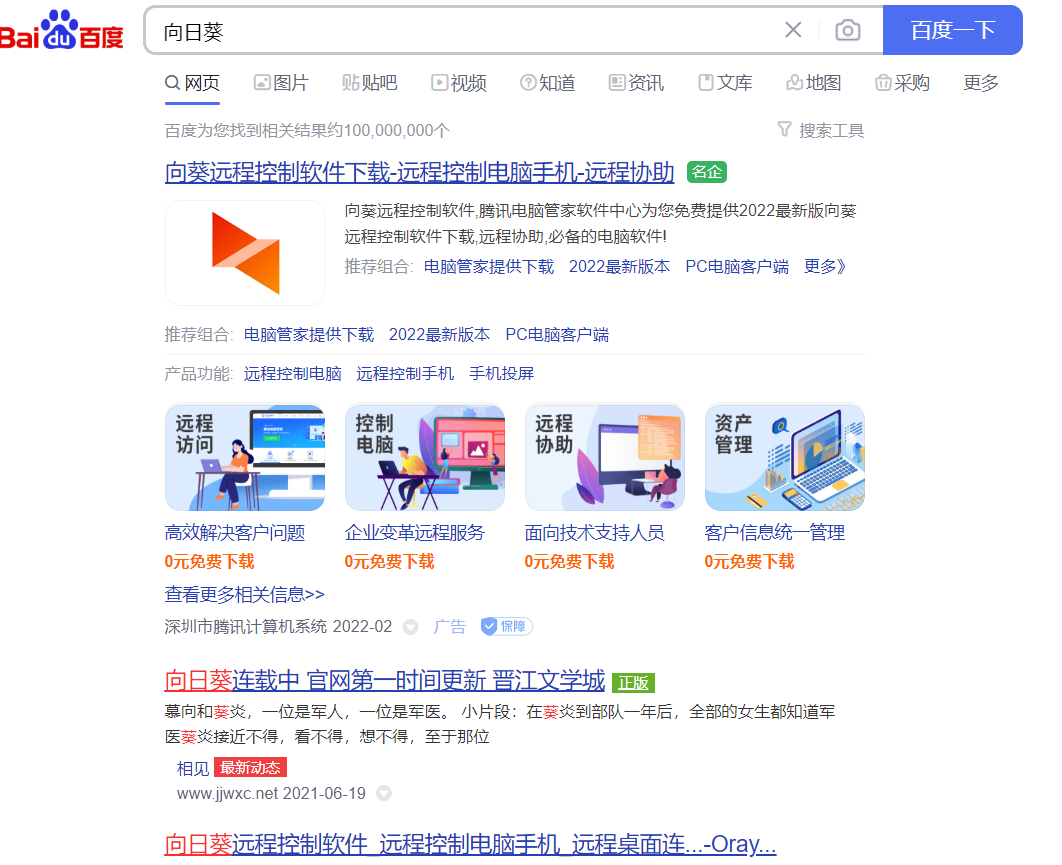Click the 广告 label
The image size is (1062, 865).
pos(450,627)
